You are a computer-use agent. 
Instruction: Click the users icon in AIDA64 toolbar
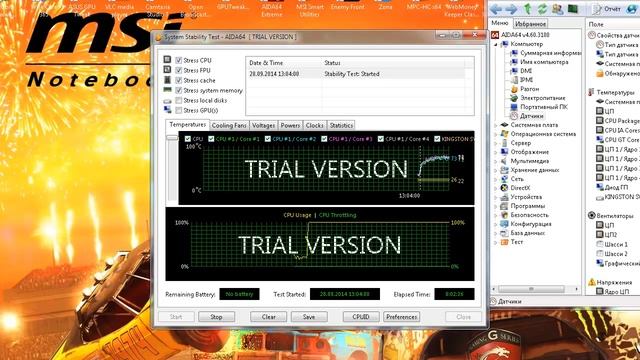[557, 9]
